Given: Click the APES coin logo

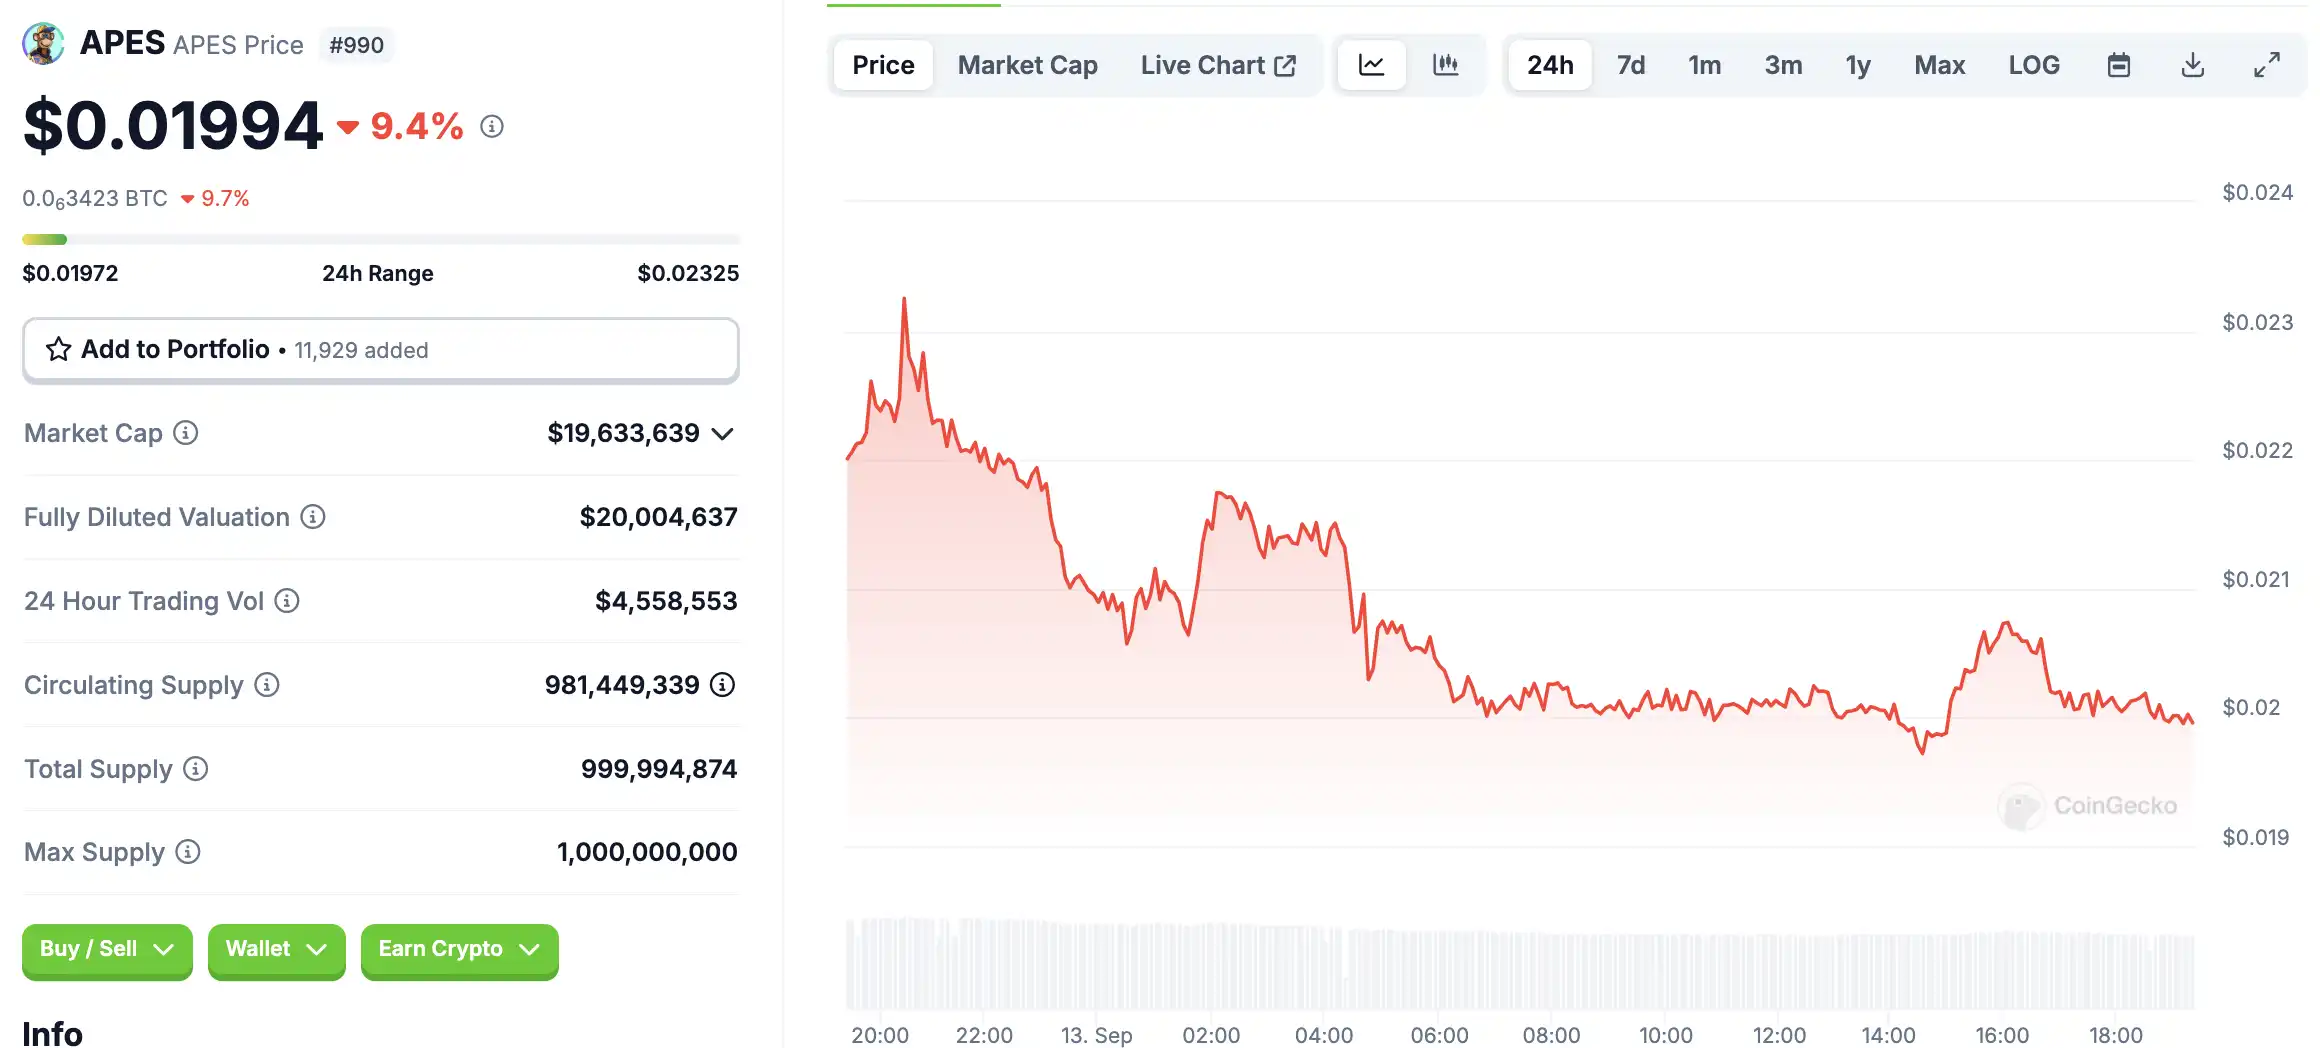Looking at the screenshot, I should tap(43, 44).
